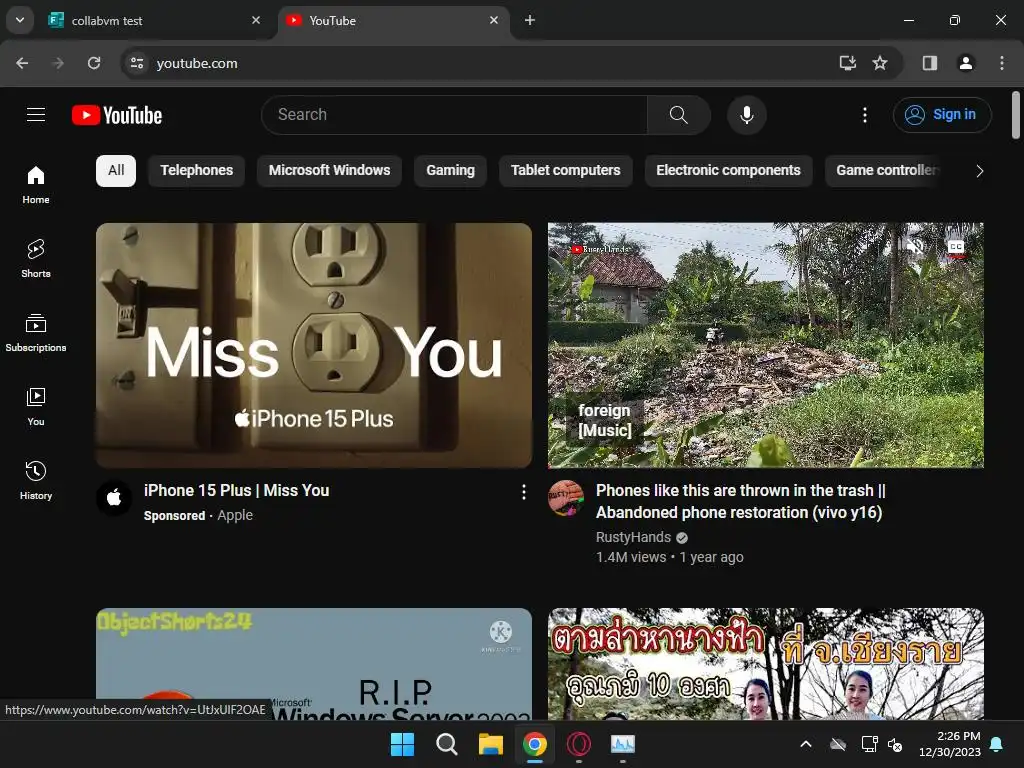
Task: Click RustyHands channel avatar
Action: [x=566, y=498]
